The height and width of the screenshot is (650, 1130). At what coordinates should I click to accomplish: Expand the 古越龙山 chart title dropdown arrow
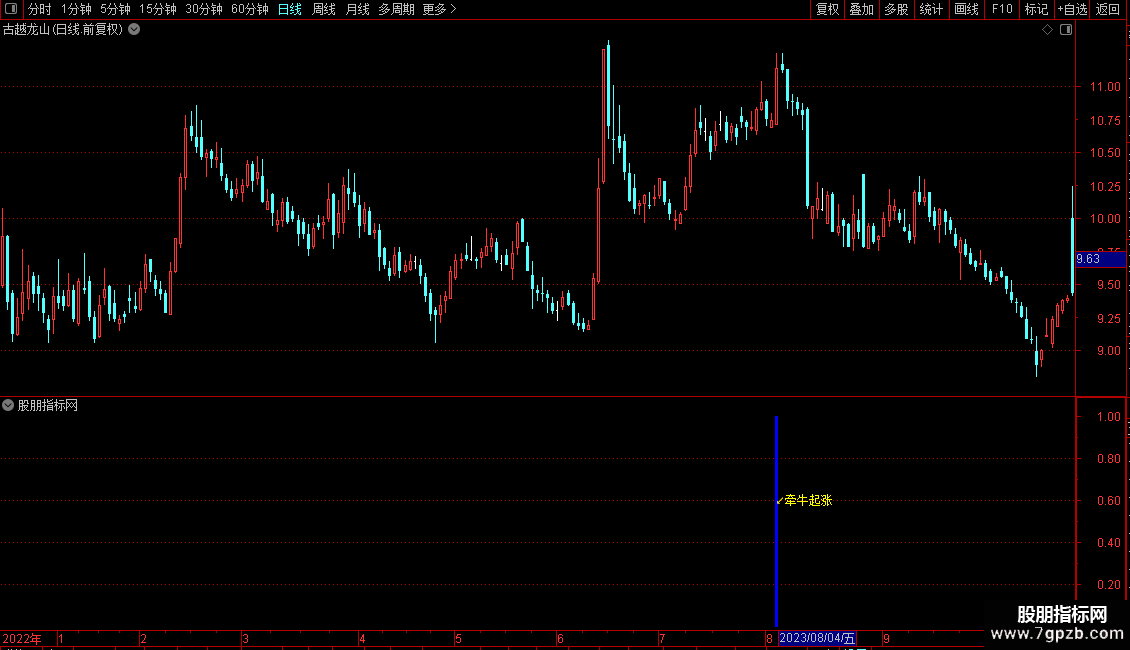coord(134,30)
